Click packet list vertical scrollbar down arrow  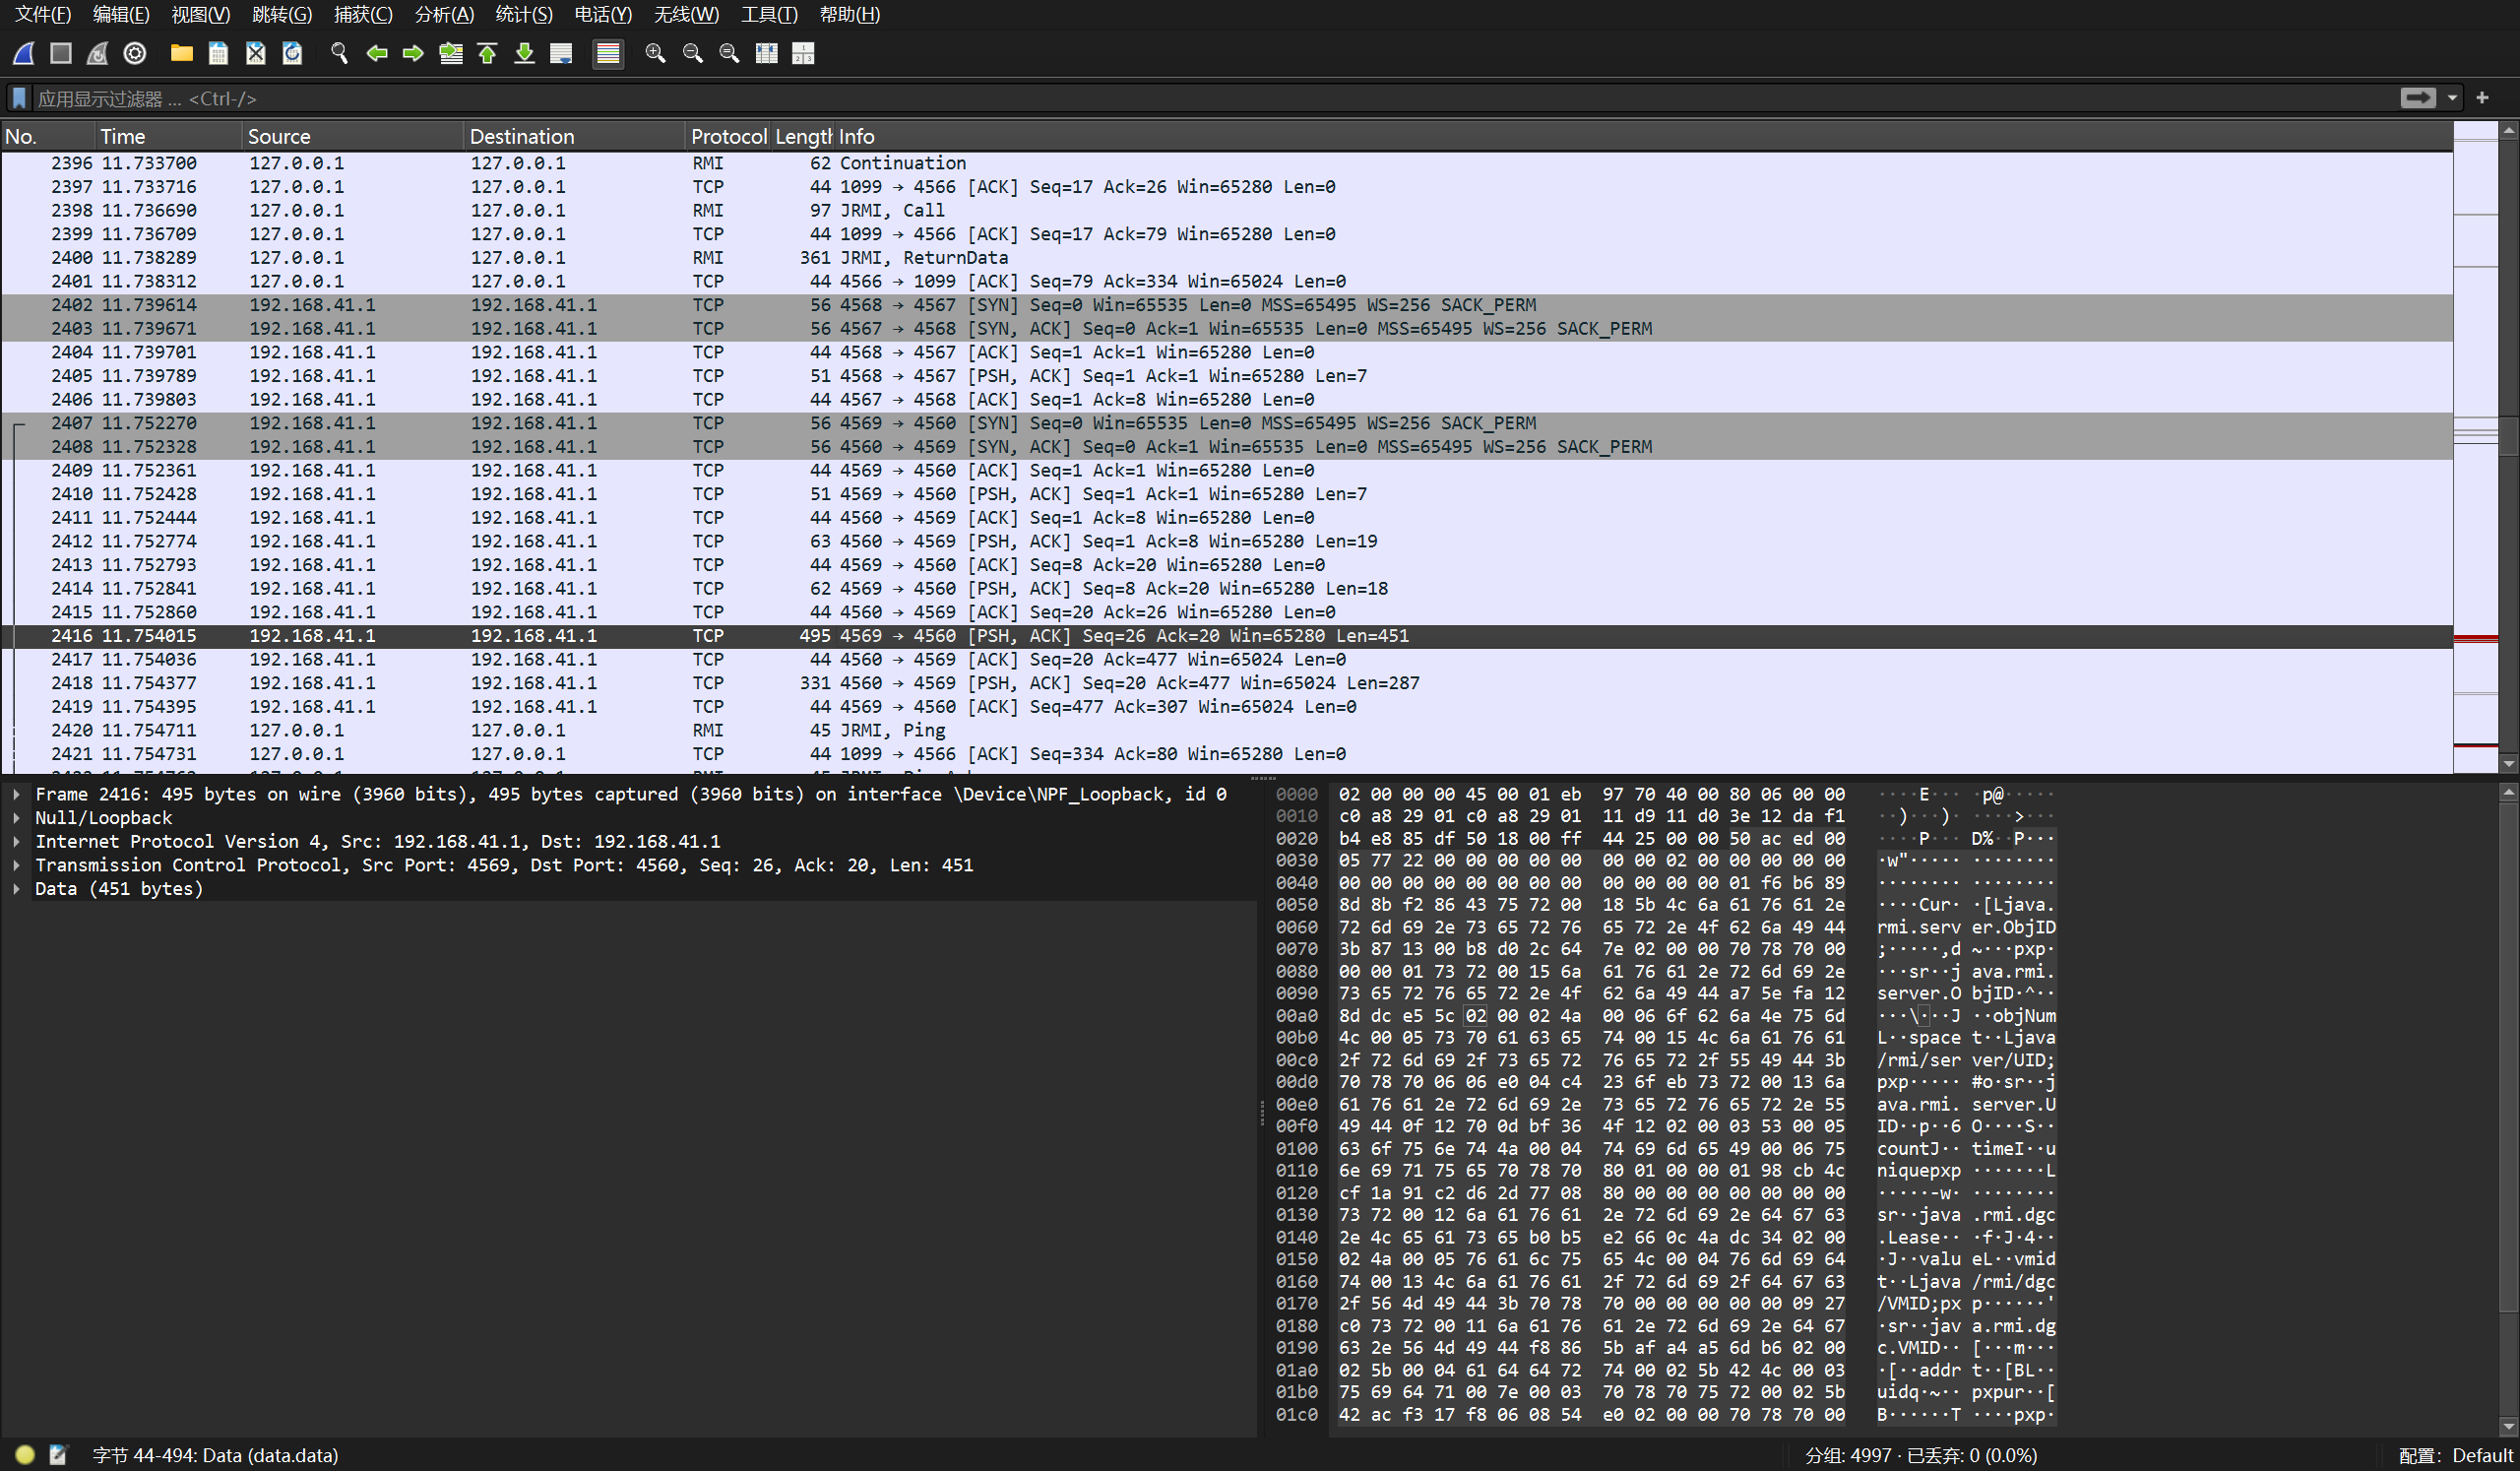[x=2509, y=763]
